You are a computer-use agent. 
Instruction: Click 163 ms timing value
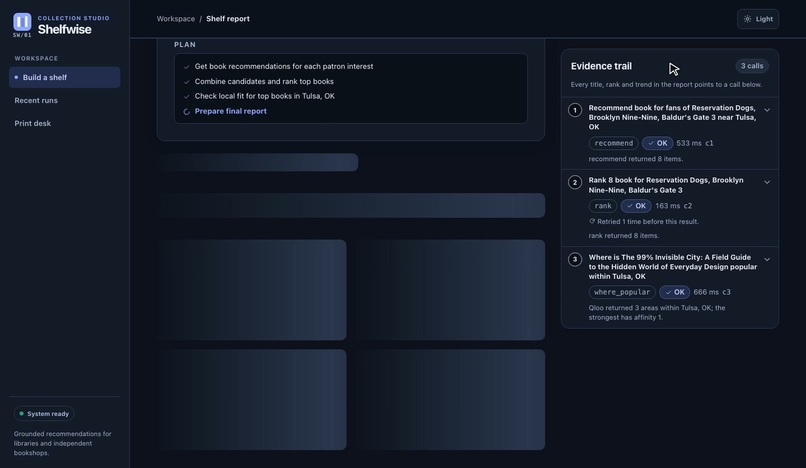tap(668, 206)
